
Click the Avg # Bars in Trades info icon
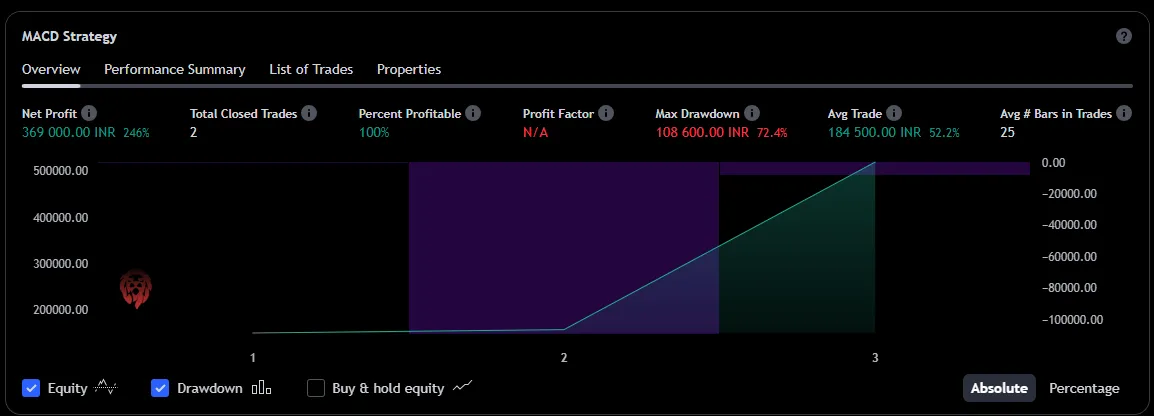coord(1124,114)
